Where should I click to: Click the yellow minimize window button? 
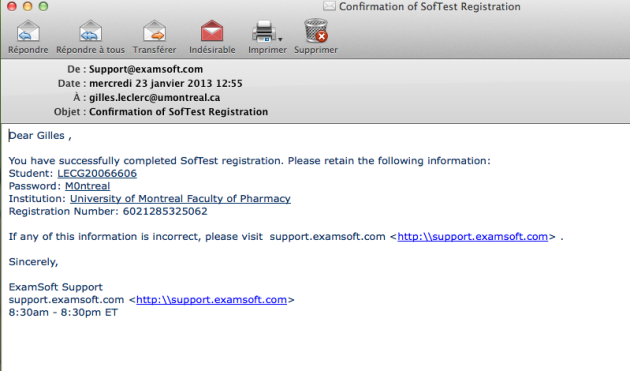(x=27, y=6)
